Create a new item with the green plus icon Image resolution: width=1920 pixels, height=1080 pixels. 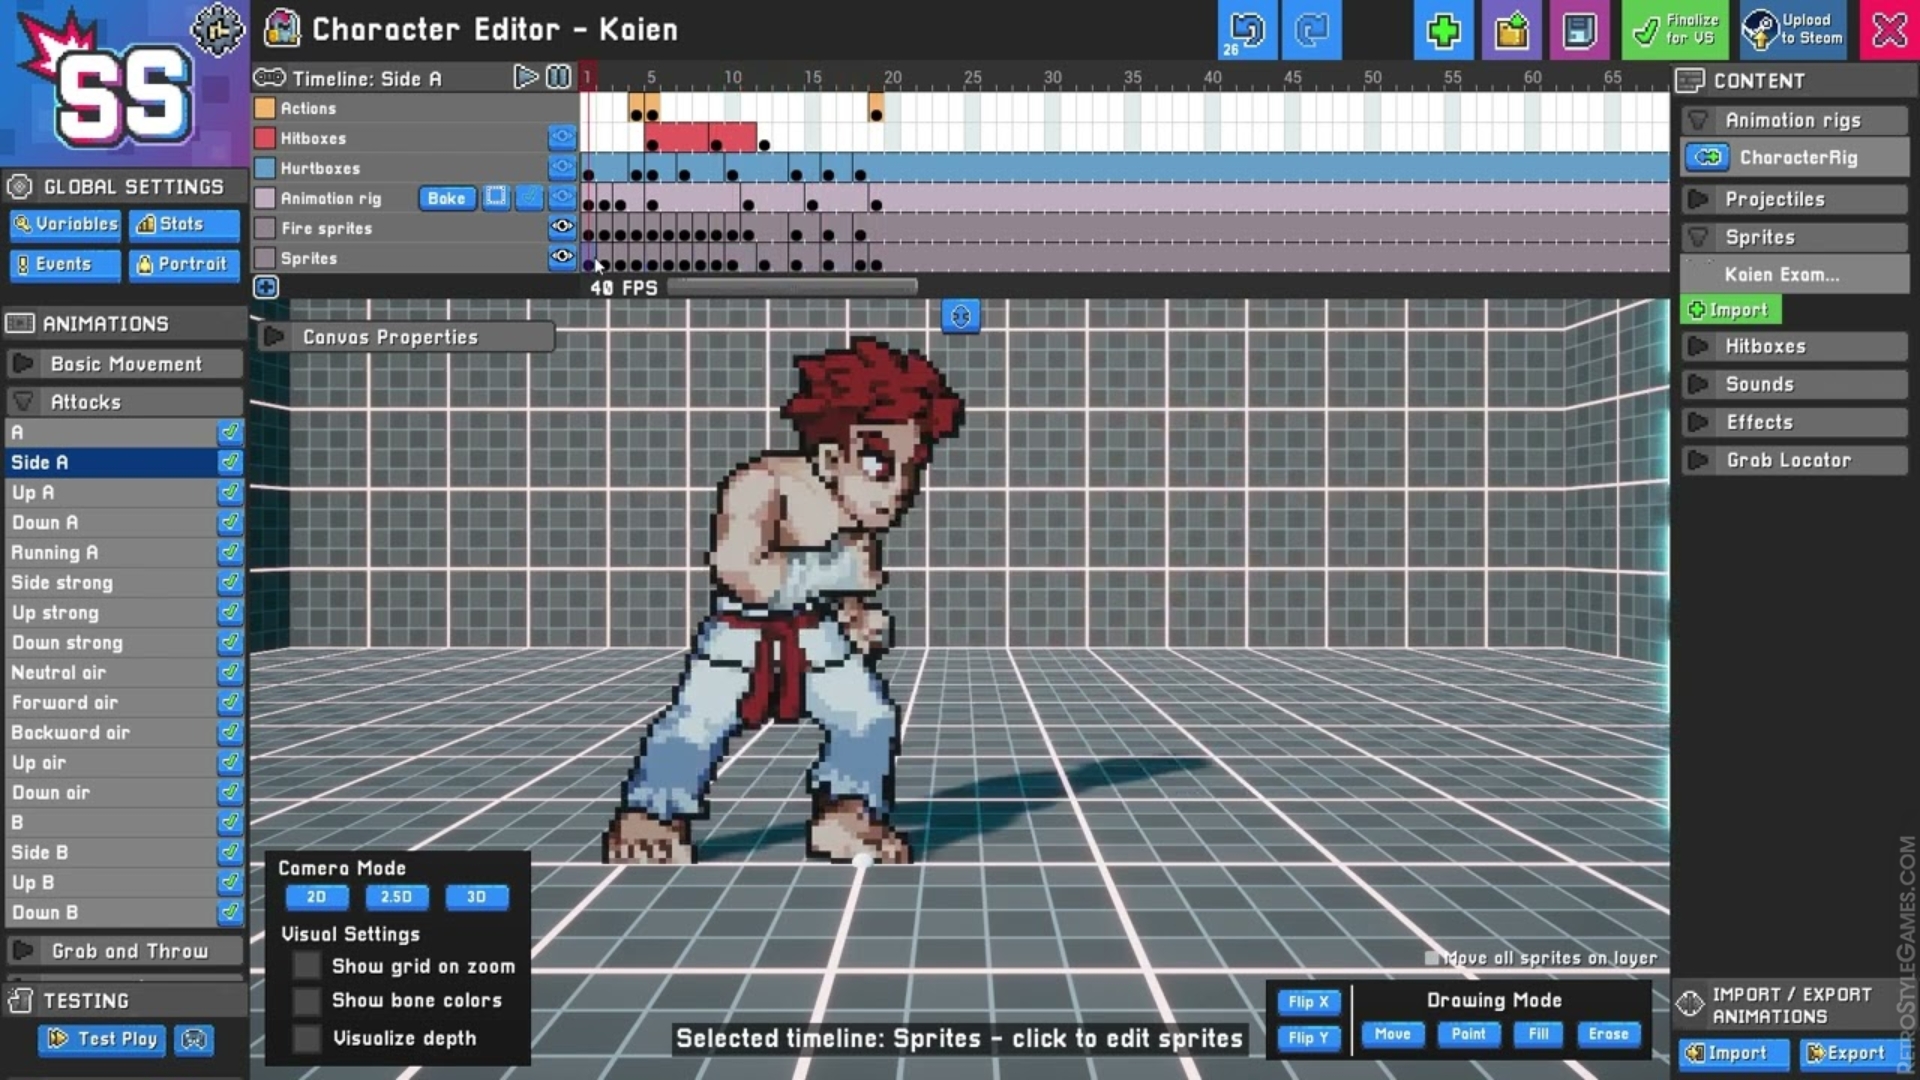click(x=1443, y=30)
